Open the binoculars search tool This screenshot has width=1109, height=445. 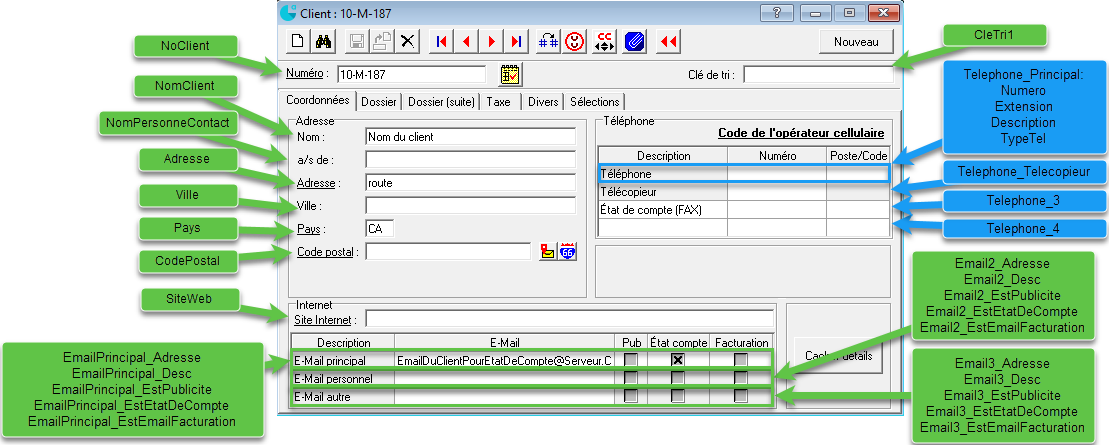tap(323, 41)
